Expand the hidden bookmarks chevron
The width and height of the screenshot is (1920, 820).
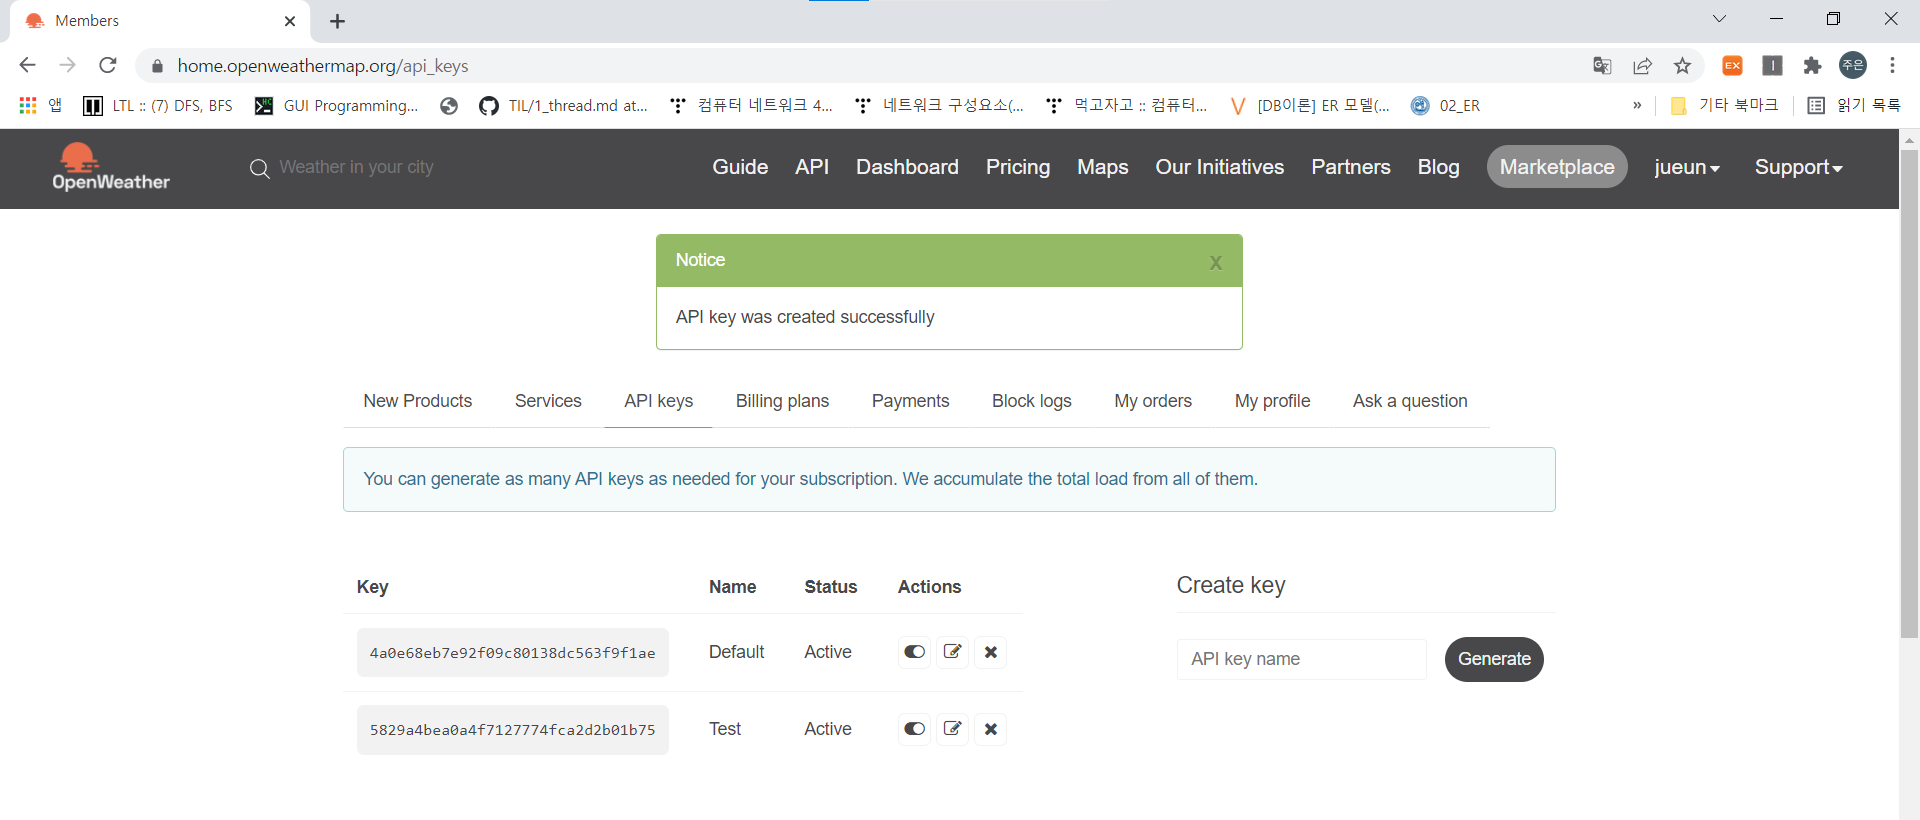1637,105
